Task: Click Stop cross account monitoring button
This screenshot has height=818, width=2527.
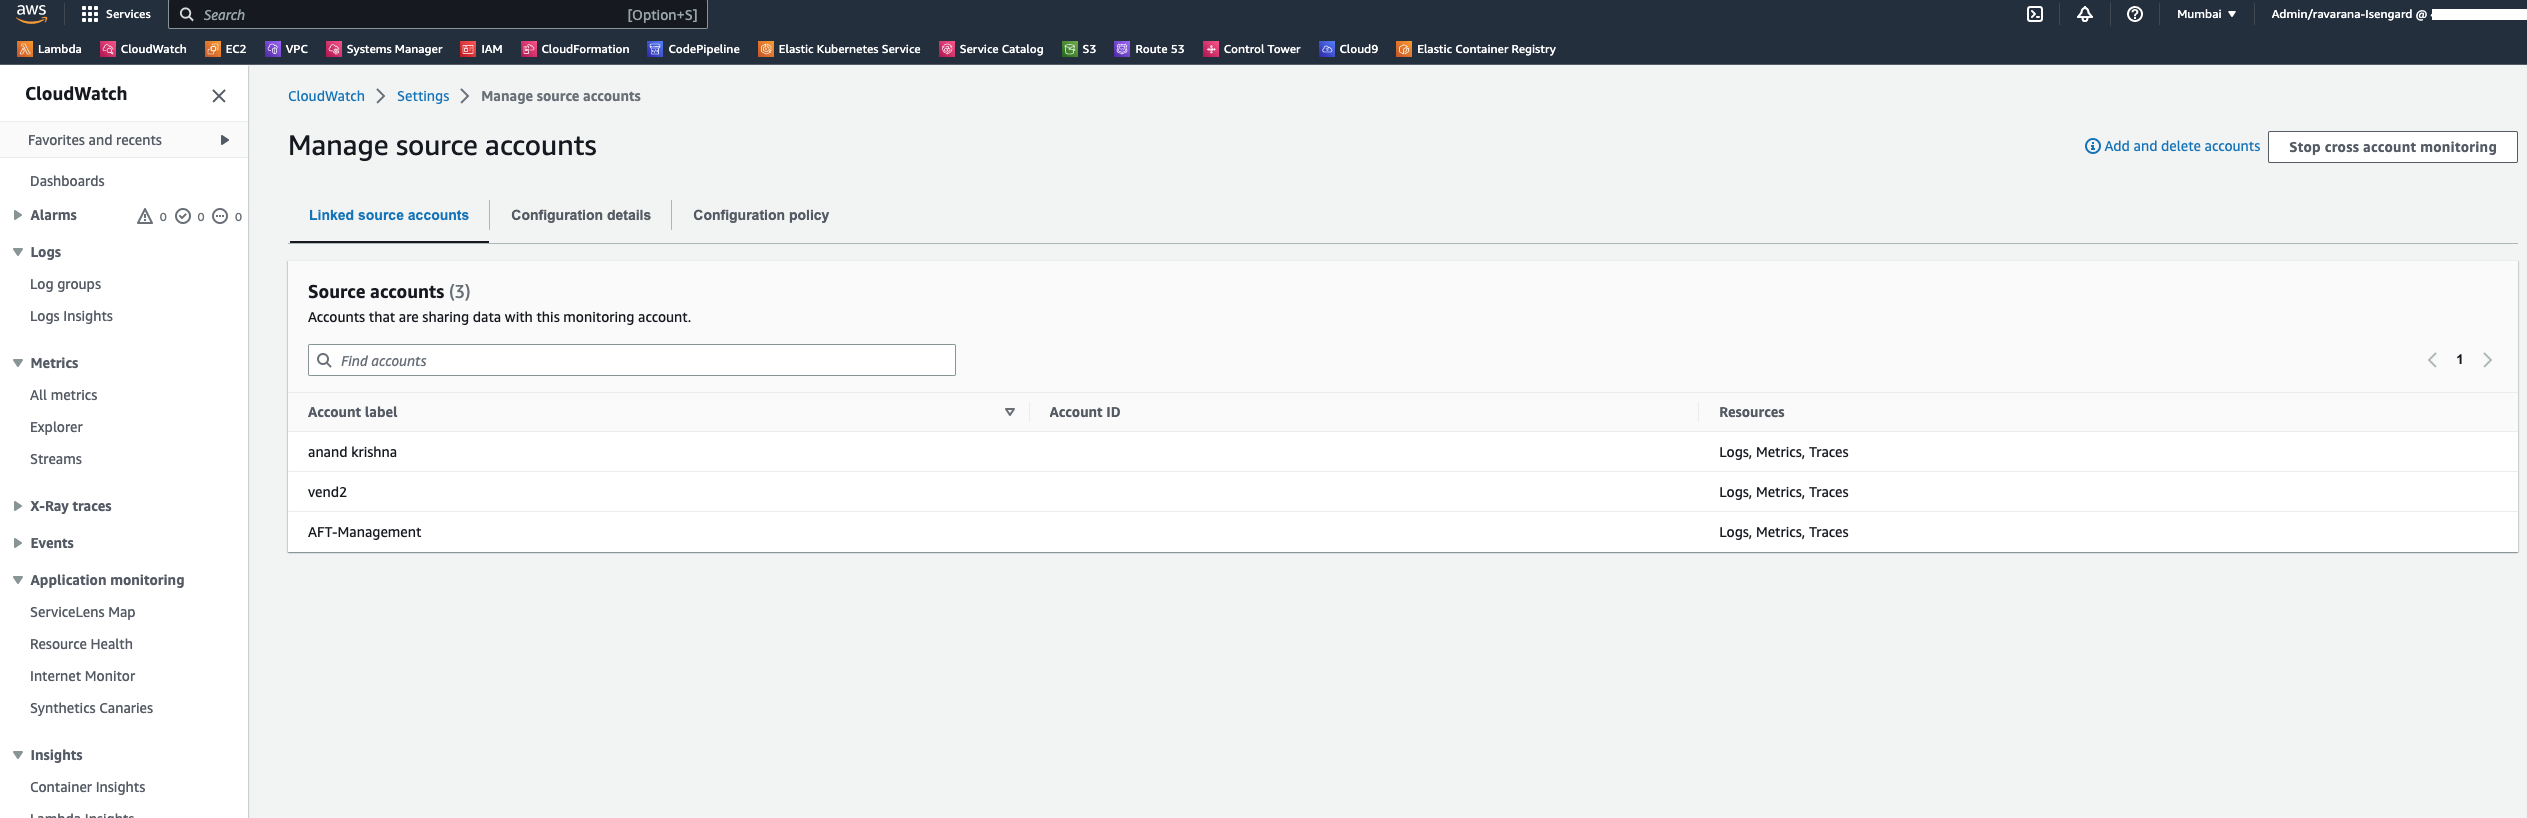Action: (2392, 147)
